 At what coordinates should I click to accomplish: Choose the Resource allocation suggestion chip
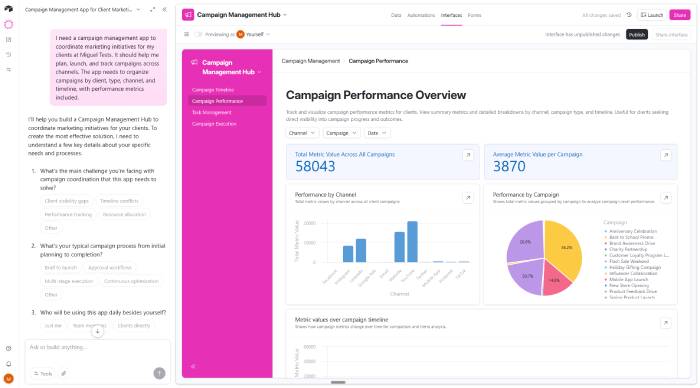(124, 214)
